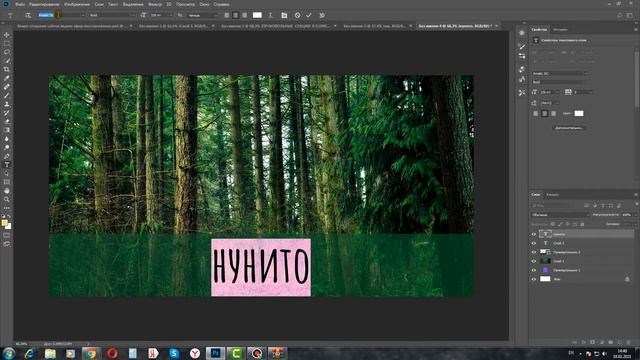Open layer blend mode dropdown
Image resolution: width=640 pixels, height=360 pixels.
(561, 215)
